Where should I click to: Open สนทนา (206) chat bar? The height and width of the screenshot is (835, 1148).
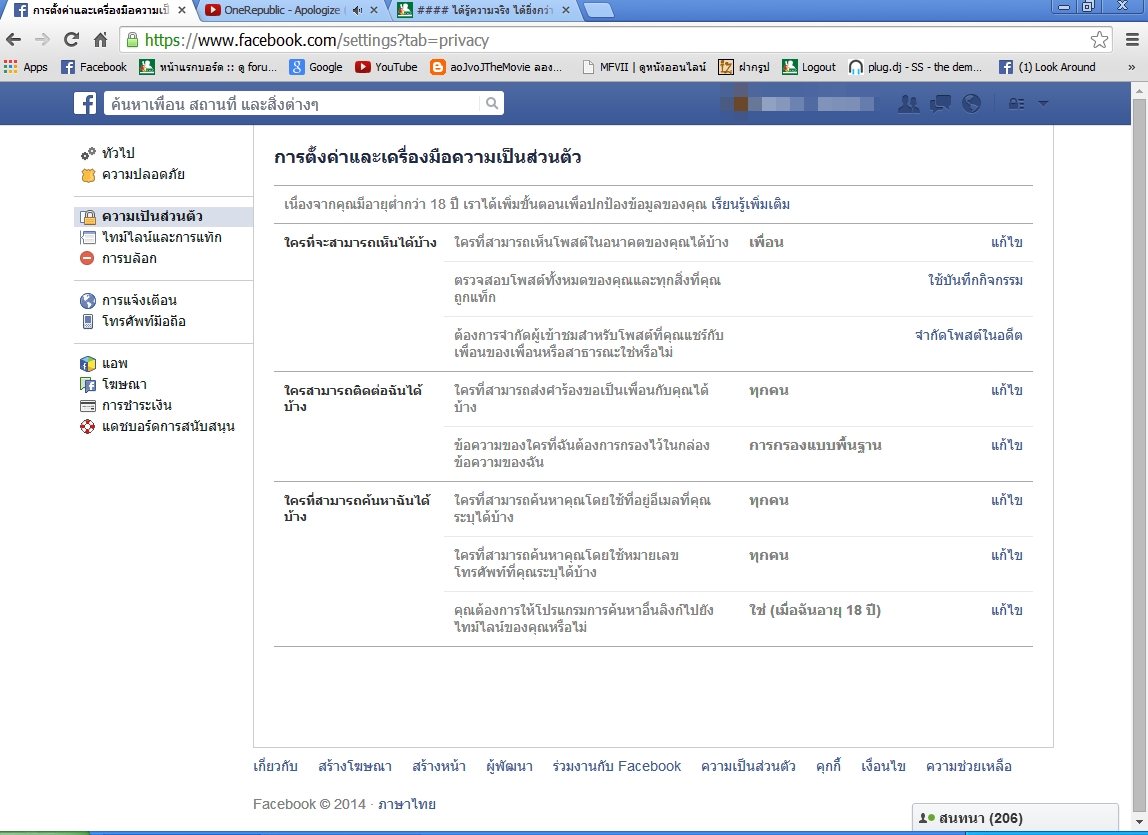coord(1015,818)
